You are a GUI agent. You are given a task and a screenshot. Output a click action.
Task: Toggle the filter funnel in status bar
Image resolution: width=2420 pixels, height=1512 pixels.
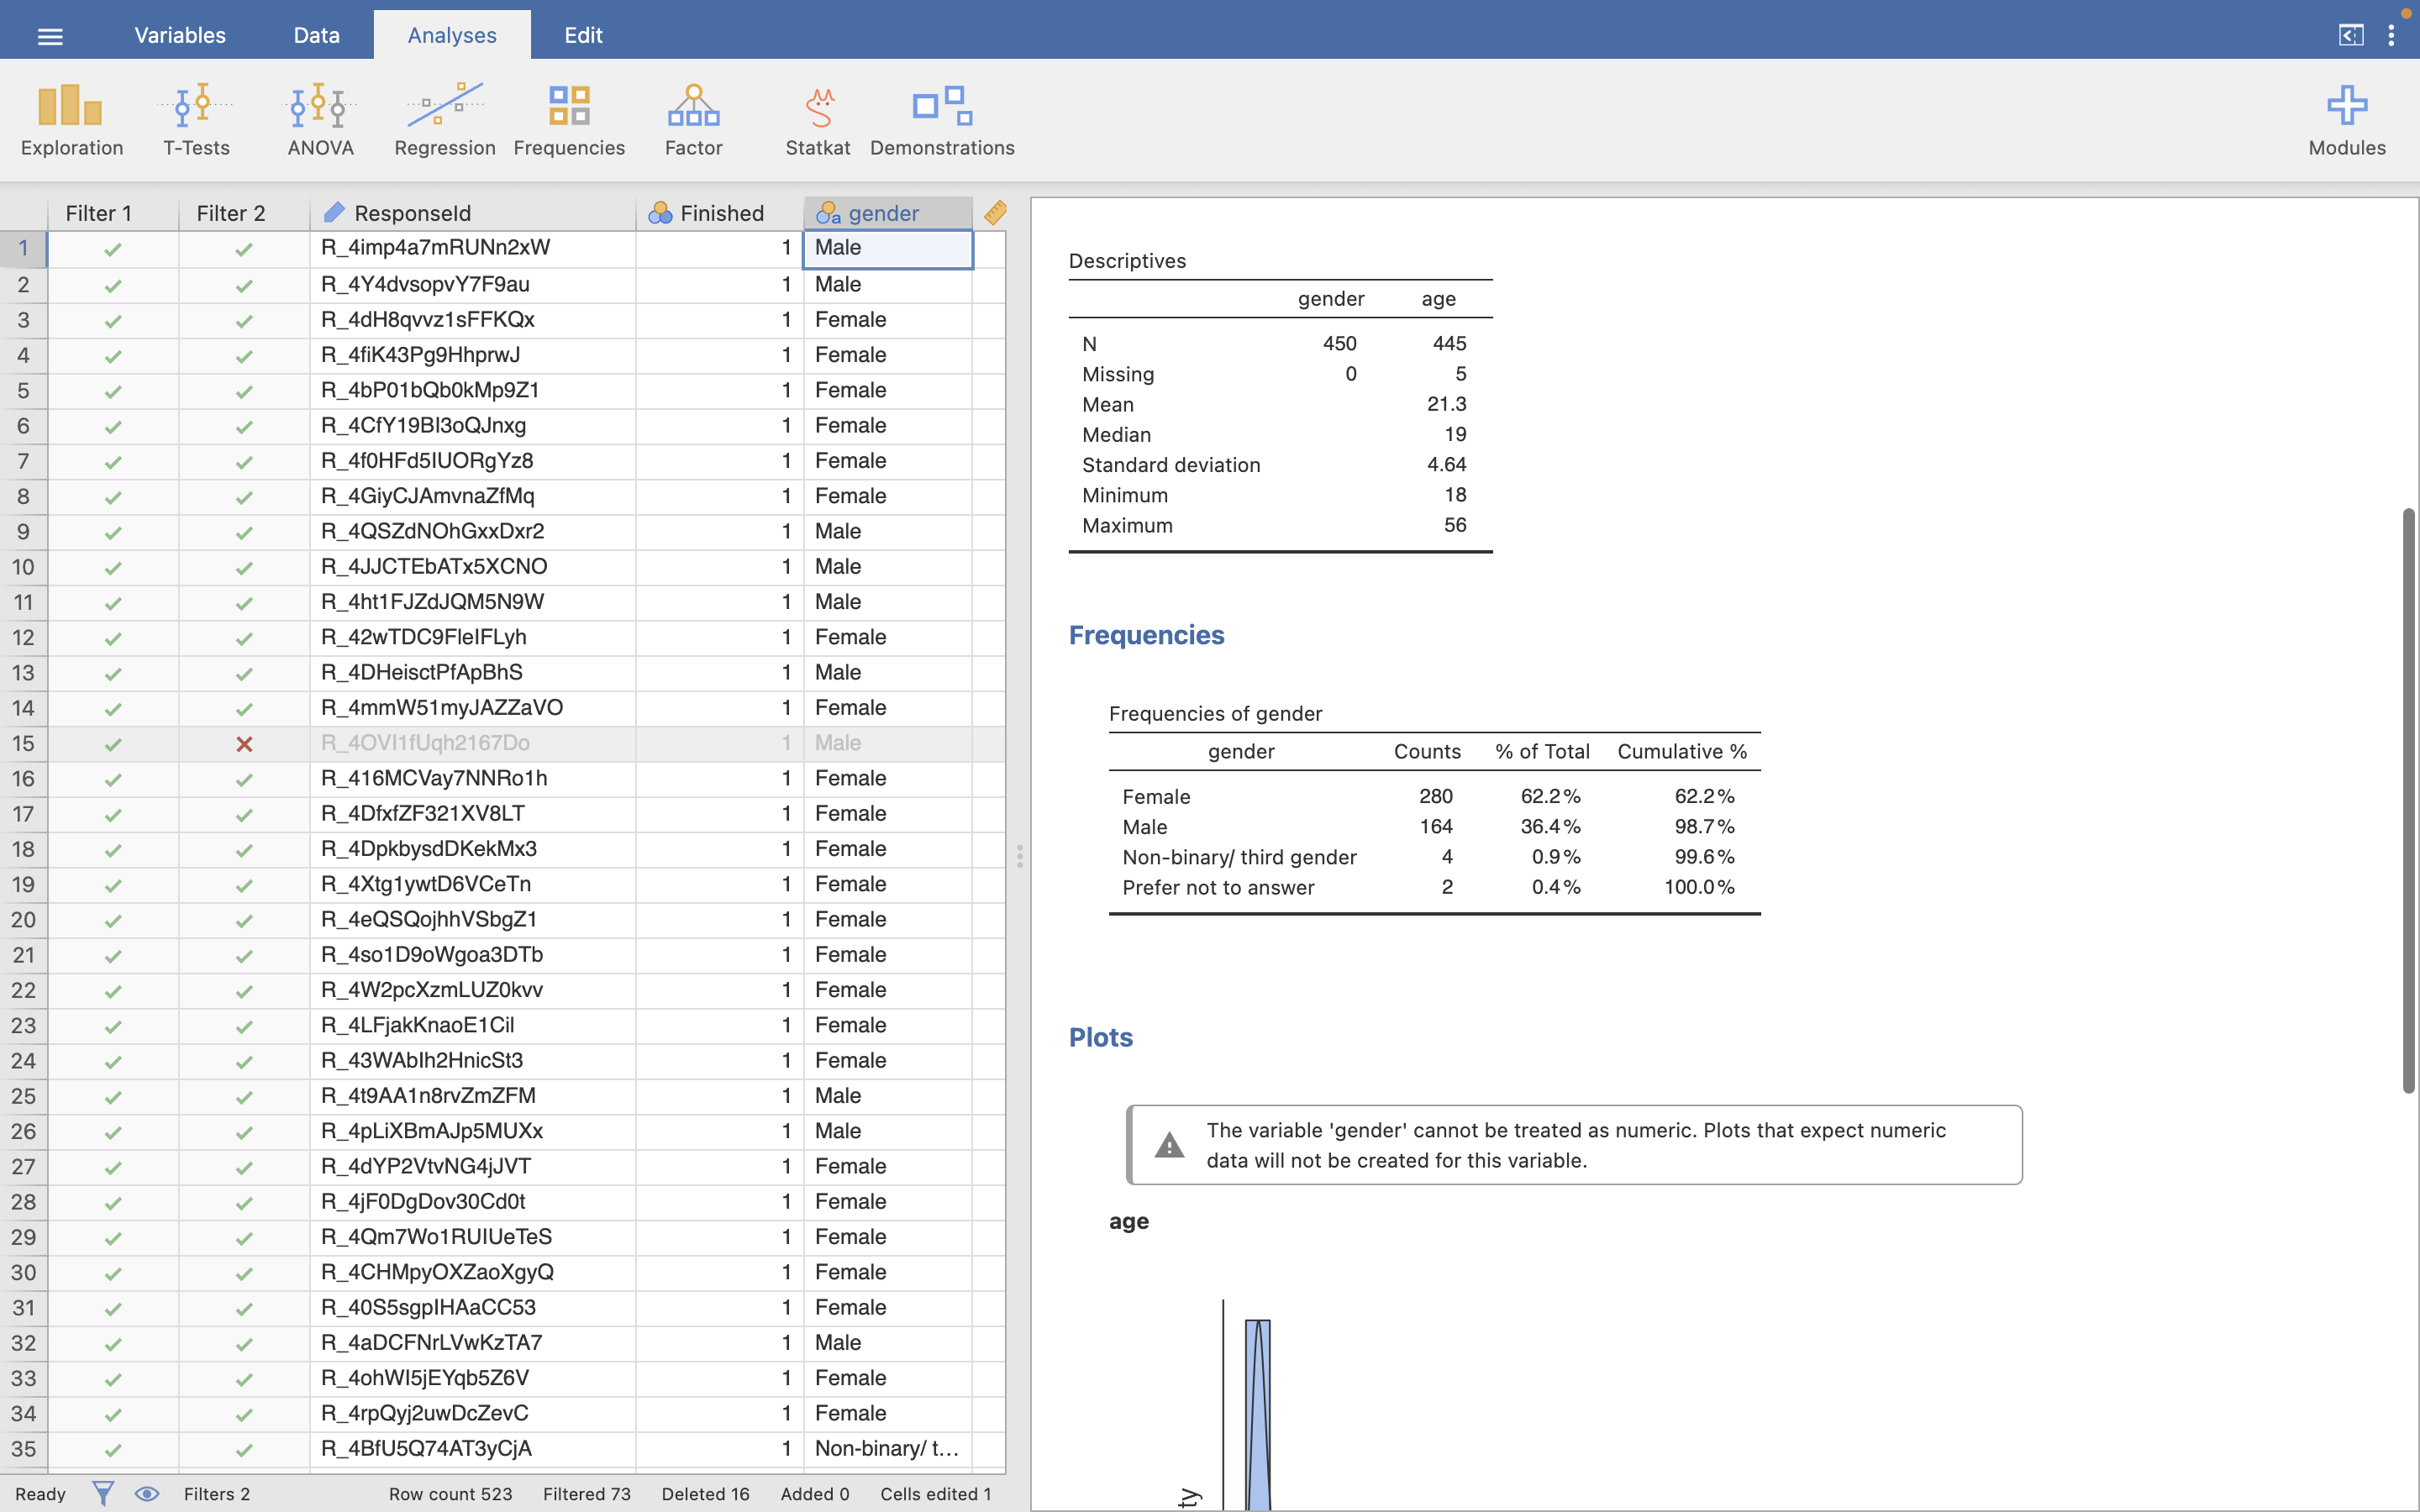(103, 1493)
